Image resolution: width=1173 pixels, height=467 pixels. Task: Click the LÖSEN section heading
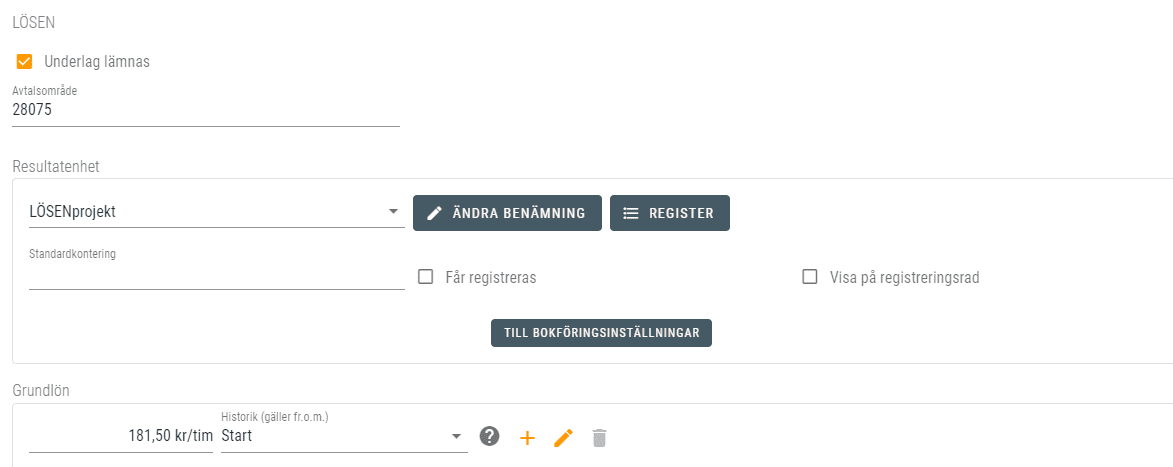(x=33, y=22)
